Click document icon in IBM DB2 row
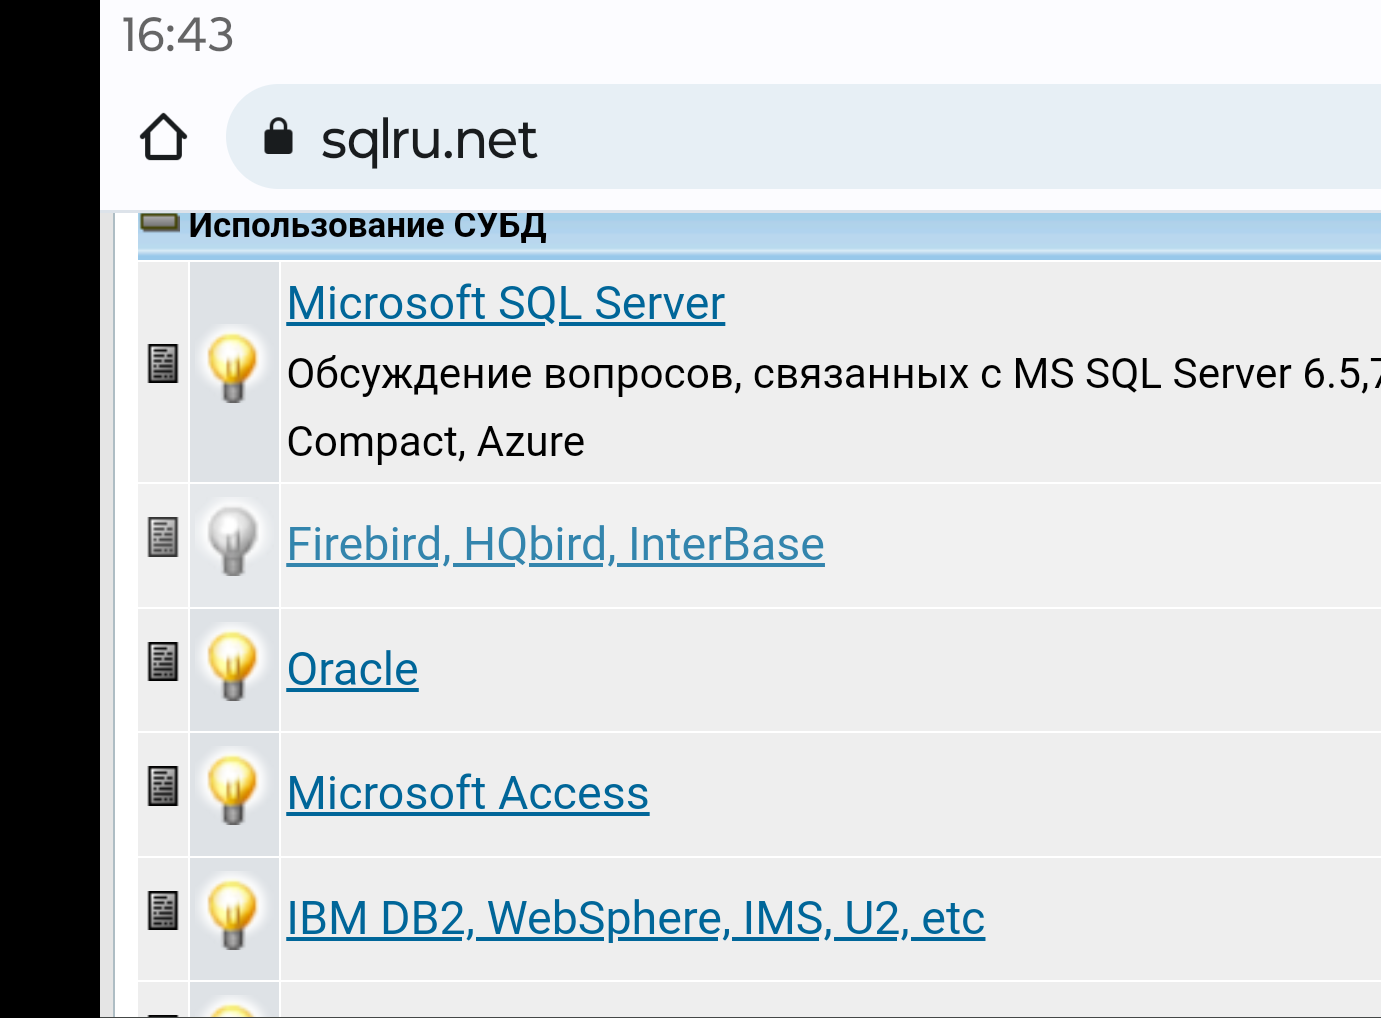Image resolution: width=1381 pixels, height=1018 pixels. click(x=163, y=910)
